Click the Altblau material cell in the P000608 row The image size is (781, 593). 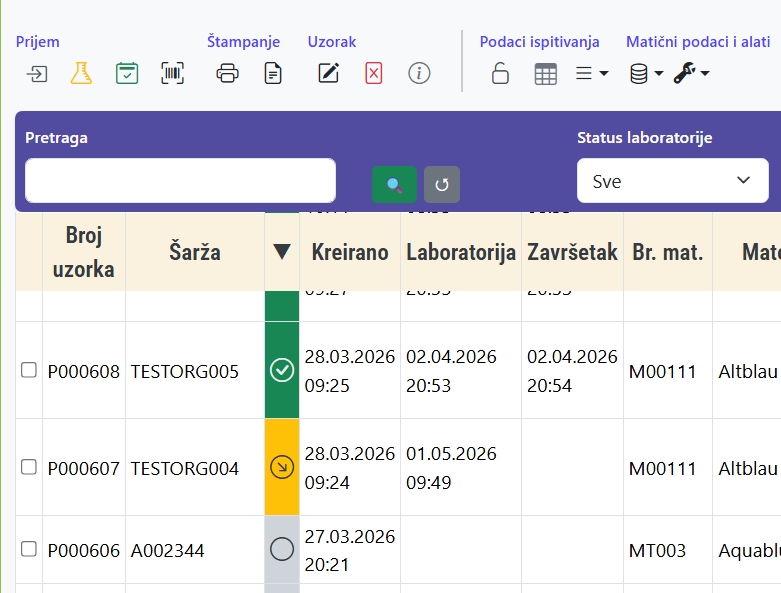pos(748,371)
